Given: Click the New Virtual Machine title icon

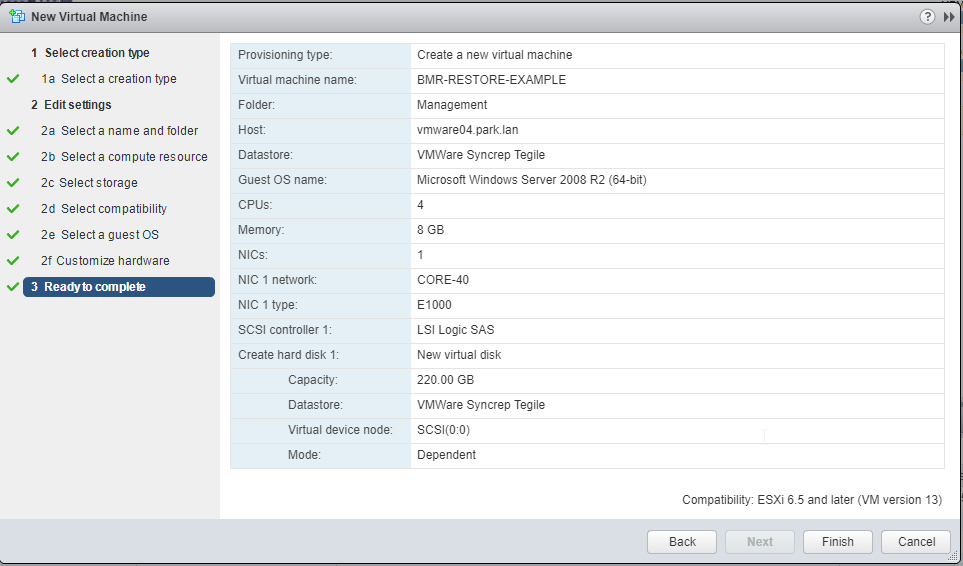Looking at the screenshot, I should [x=17, y=17].
